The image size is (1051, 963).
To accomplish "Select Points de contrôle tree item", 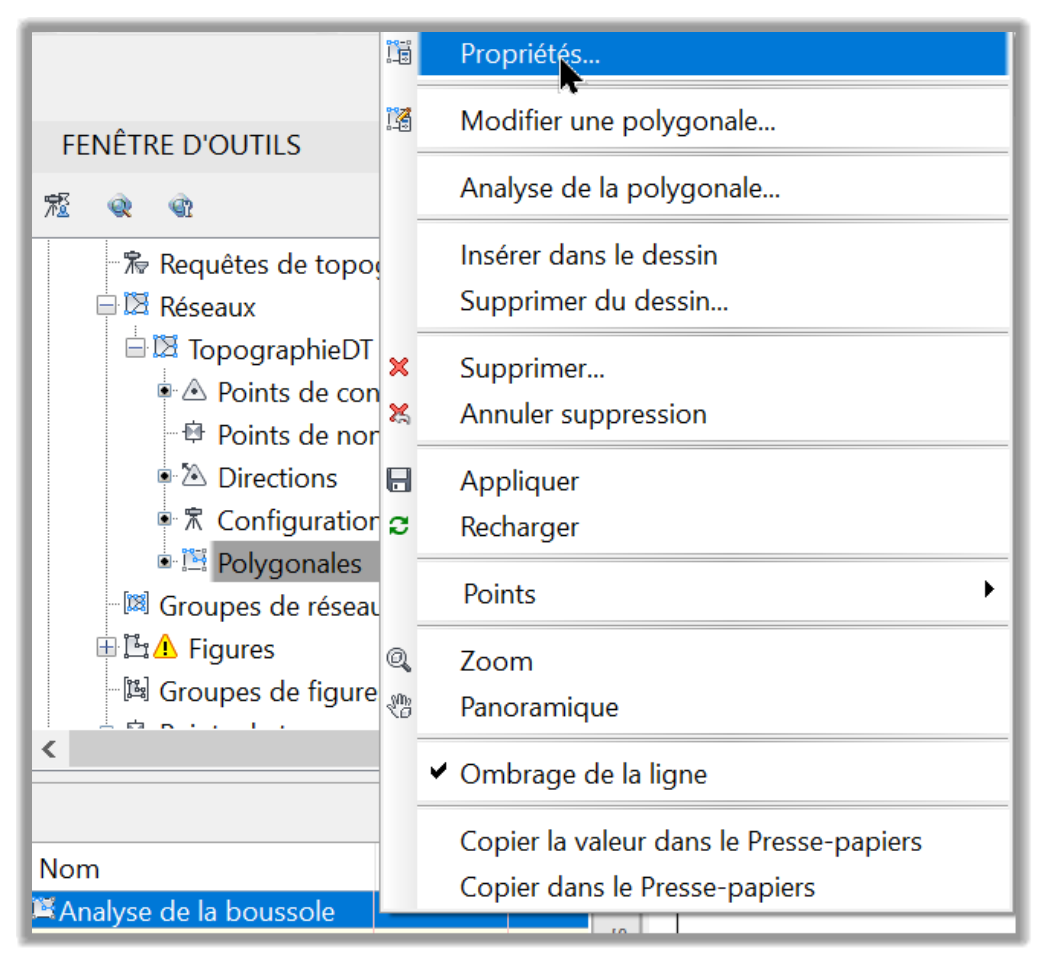I will 298,393.
